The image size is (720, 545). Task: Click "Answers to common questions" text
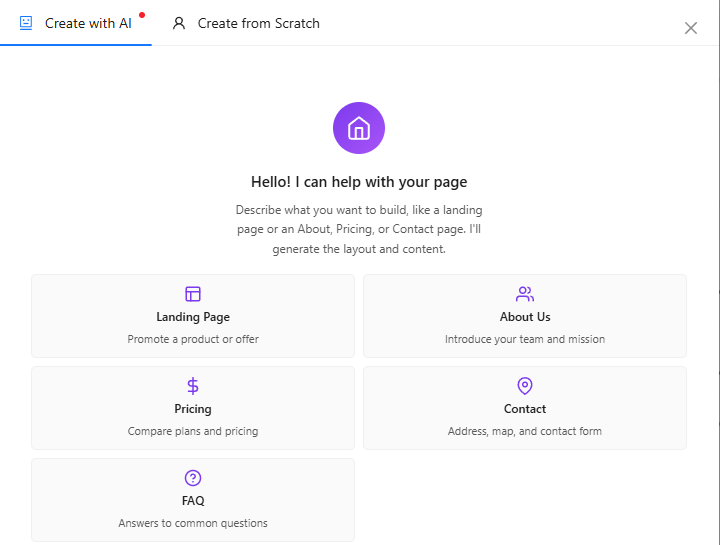pyautogui.click(x=193, y=523)
